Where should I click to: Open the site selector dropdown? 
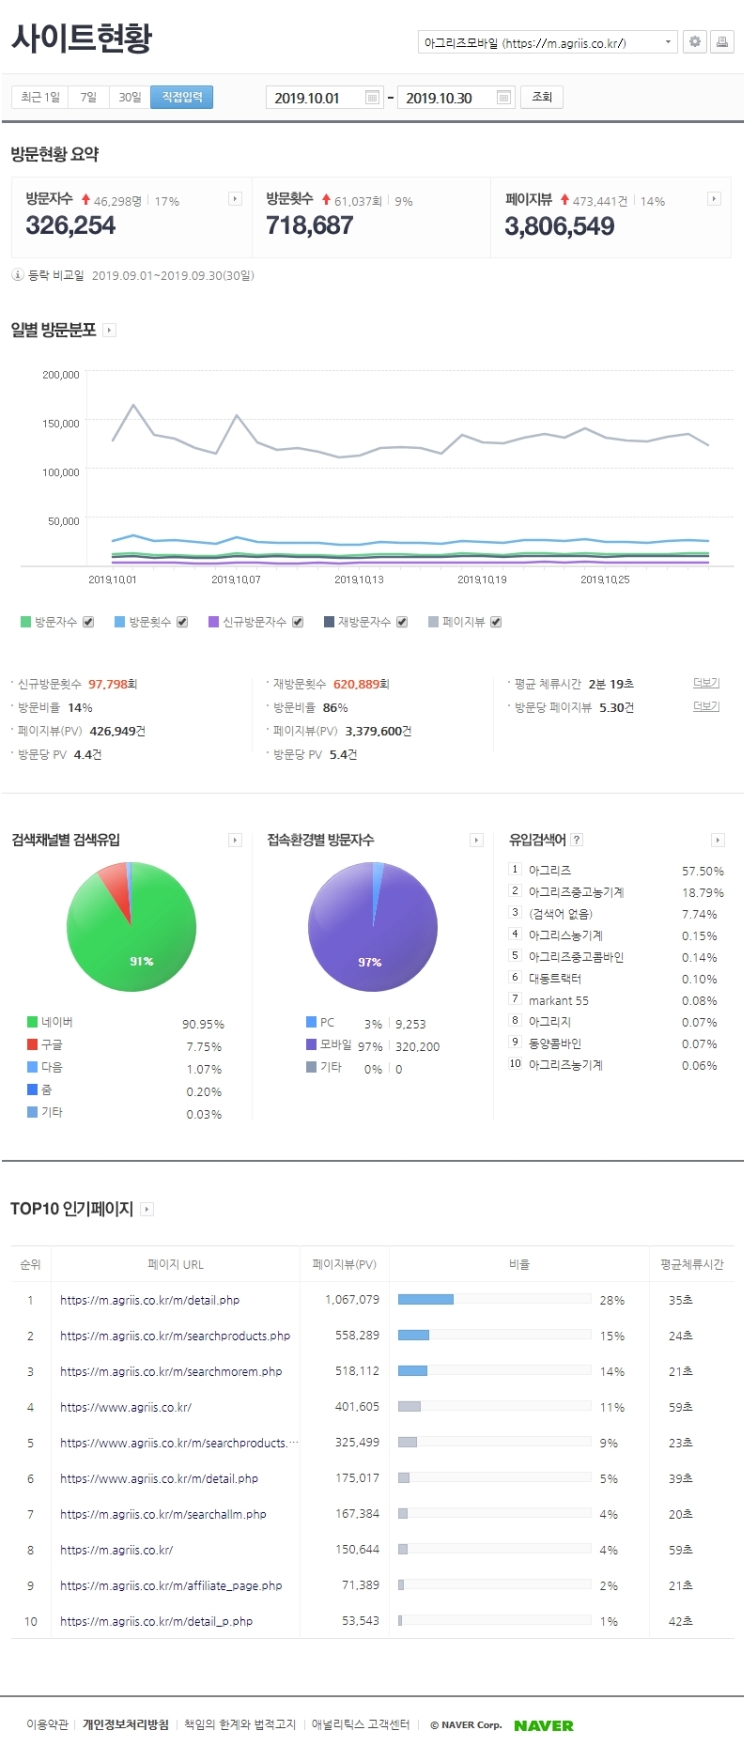[547, 42]
